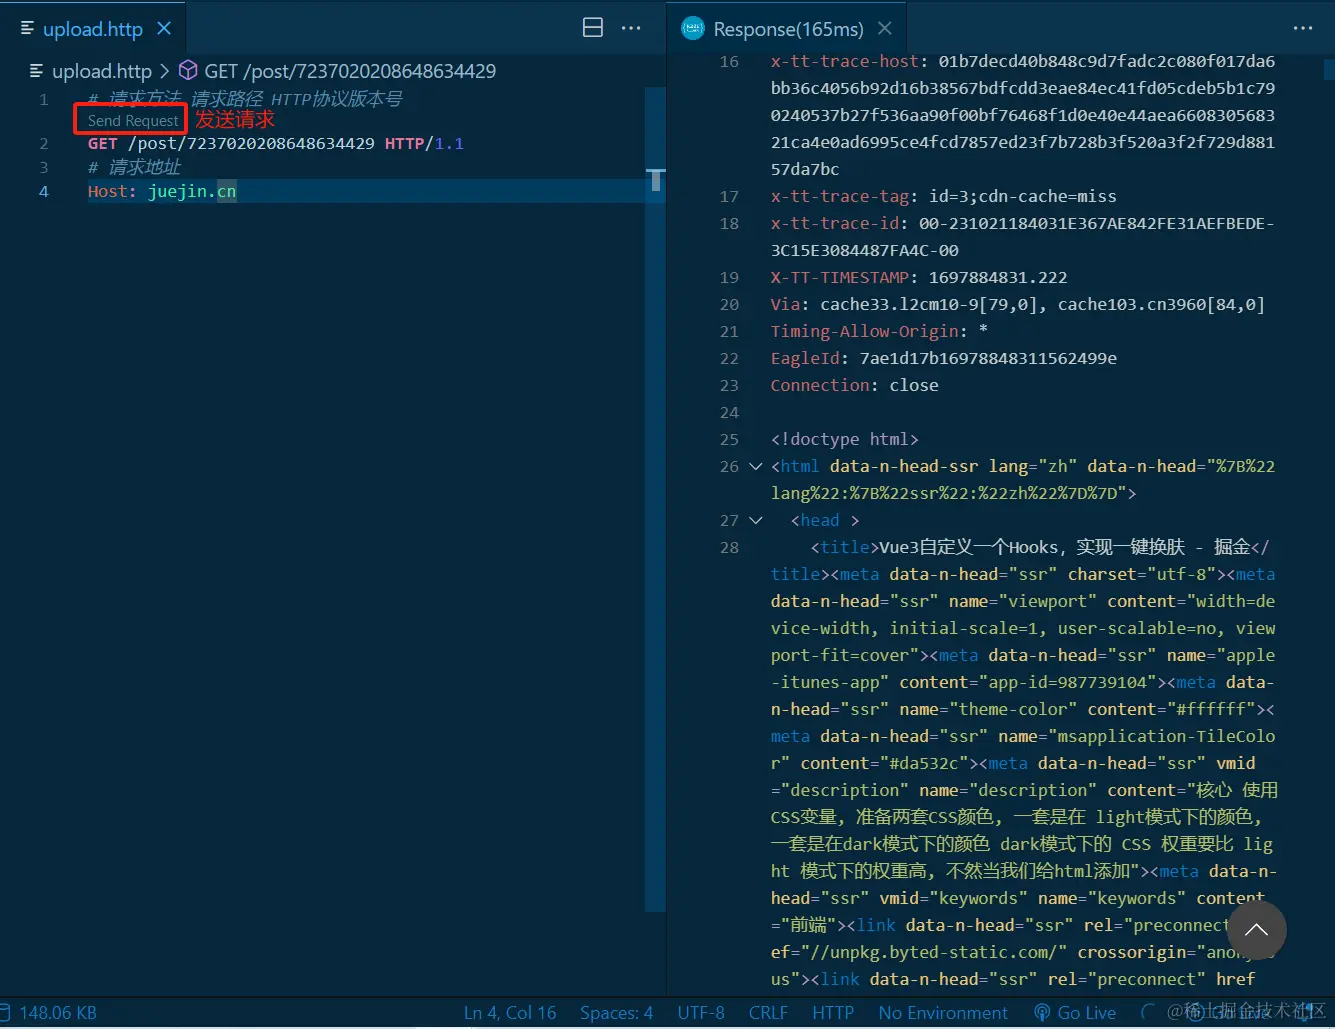Click the timestamp value 1697884831.222
1335x1029 pixels.
(998, 277)
